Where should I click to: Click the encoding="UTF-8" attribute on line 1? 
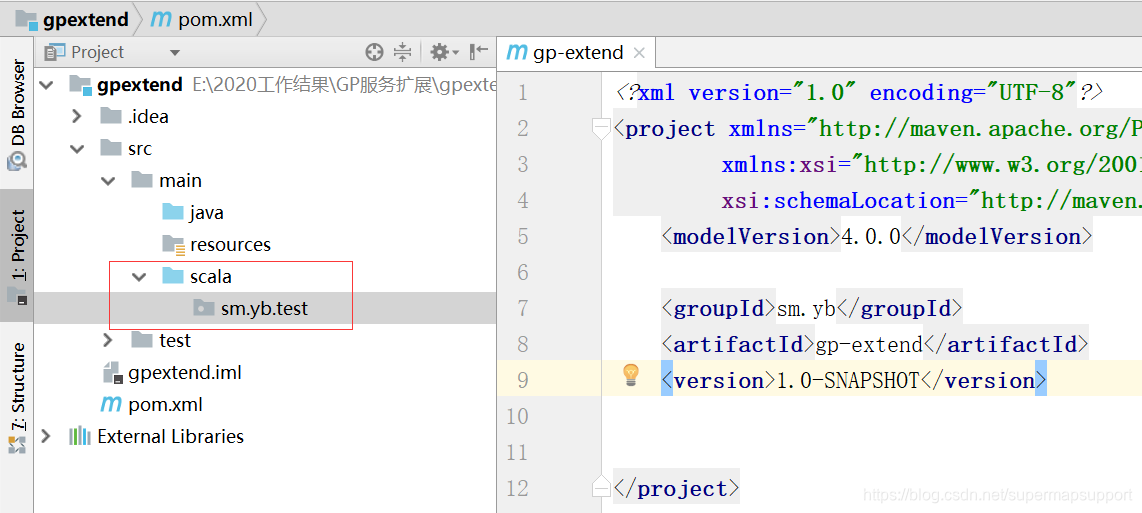click(972, 93)
